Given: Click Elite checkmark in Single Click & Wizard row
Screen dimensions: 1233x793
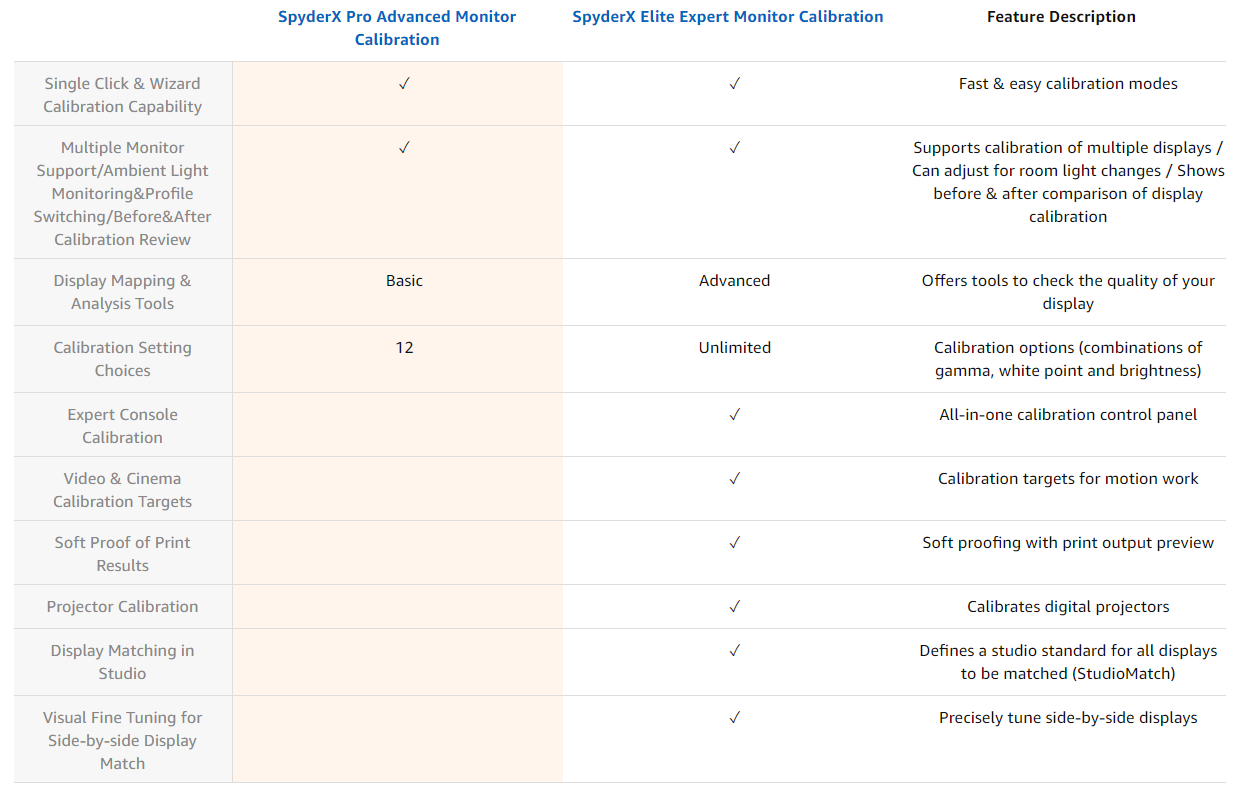Looking at the screenshot, I should point(734,84).
